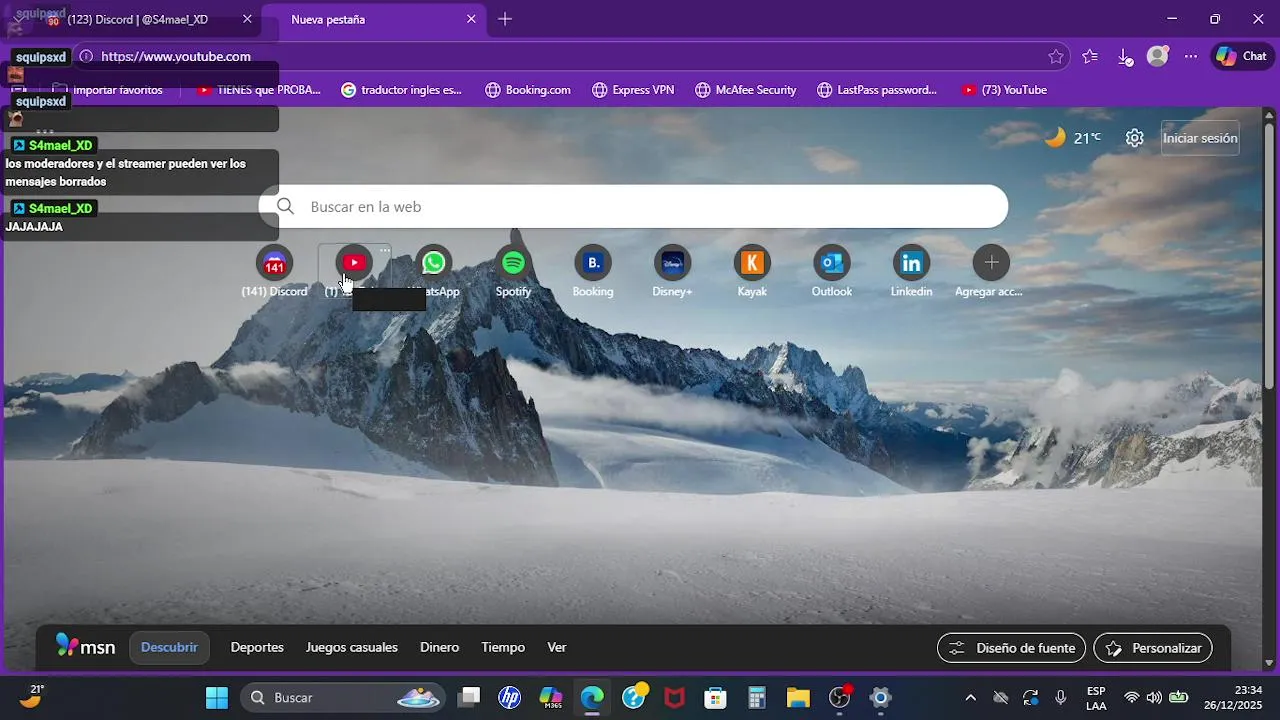Open the LinkedIn quick link tile
The width and height of the screenshot is (1280, 720).
(x=912, y=272)
